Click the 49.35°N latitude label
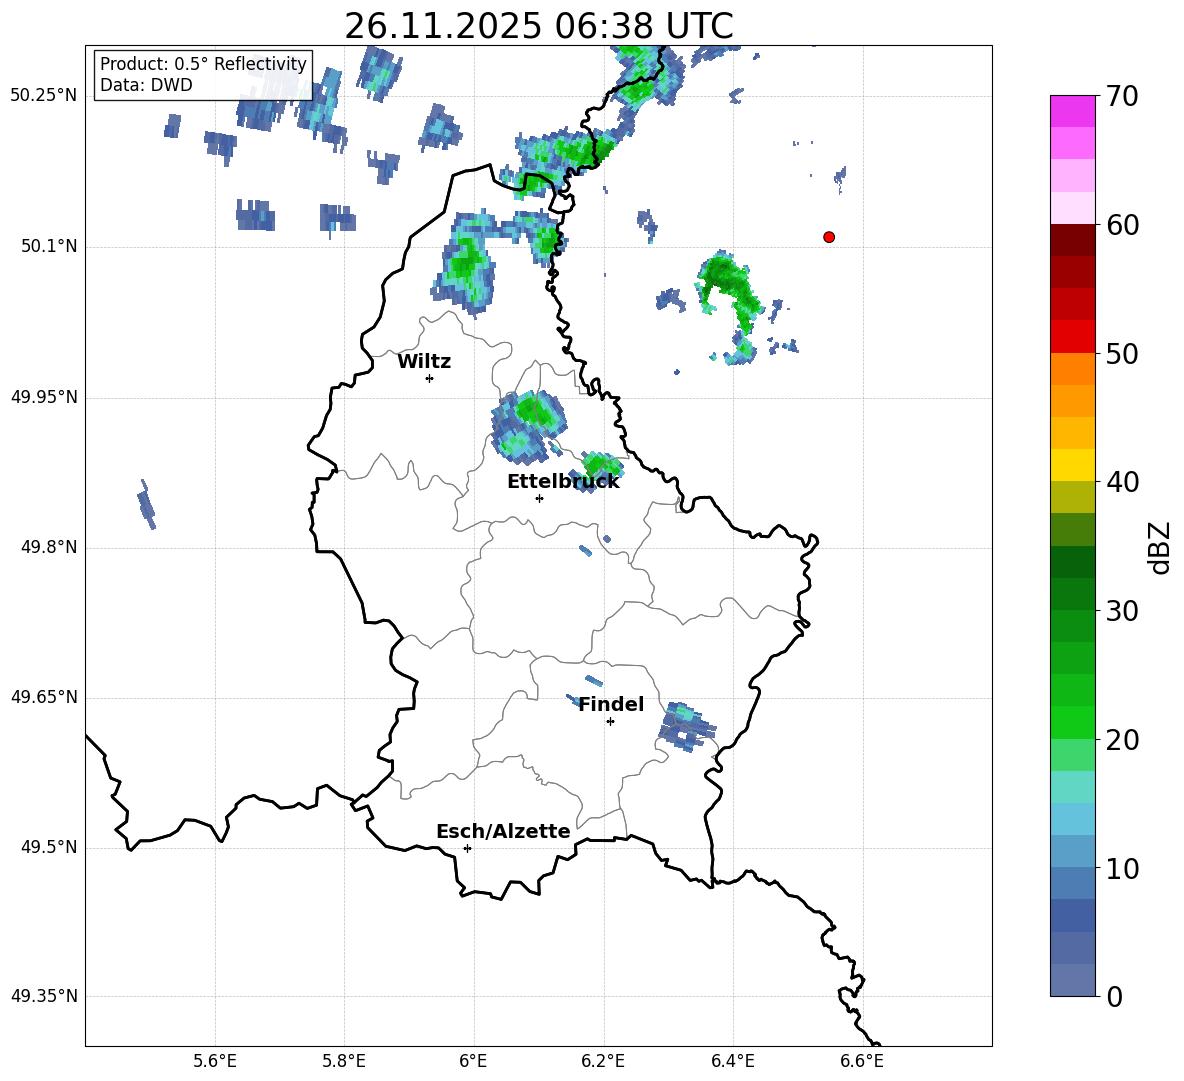 pyautogui.click(x=44, y=996)
